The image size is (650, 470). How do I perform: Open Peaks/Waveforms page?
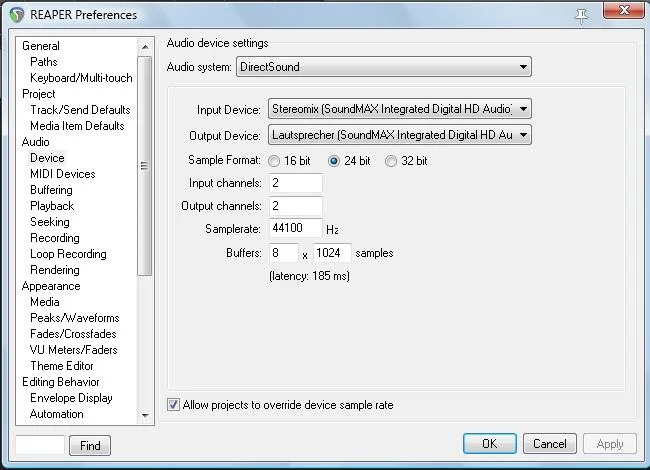(x=75, y=318)
